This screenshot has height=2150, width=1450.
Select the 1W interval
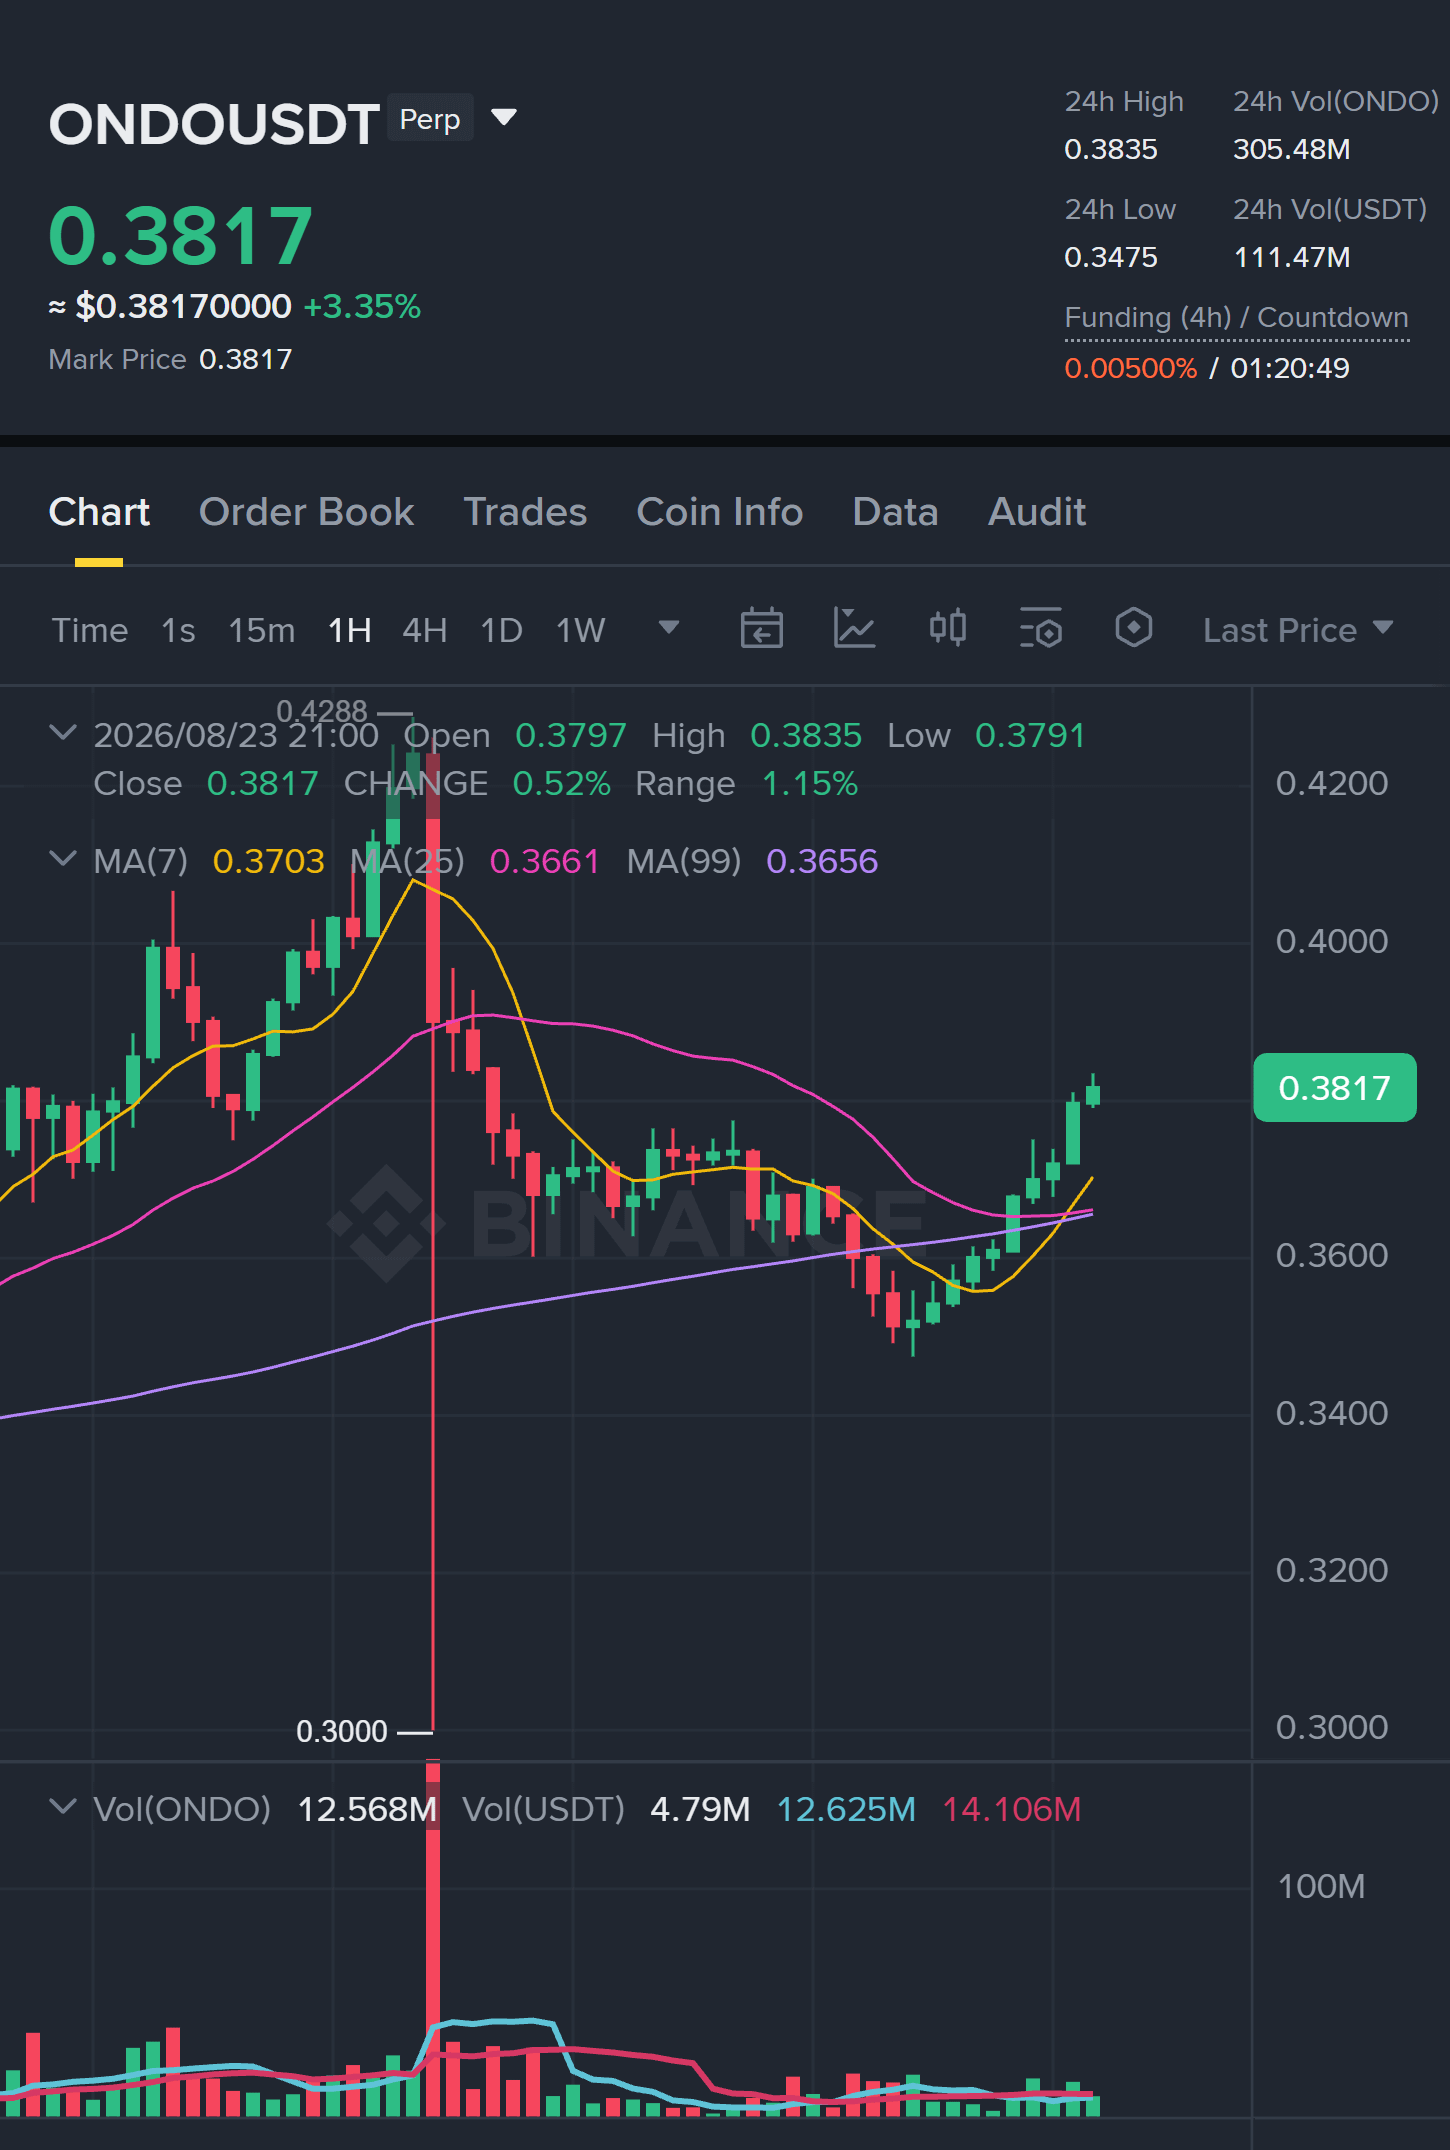tap(581, 630)
